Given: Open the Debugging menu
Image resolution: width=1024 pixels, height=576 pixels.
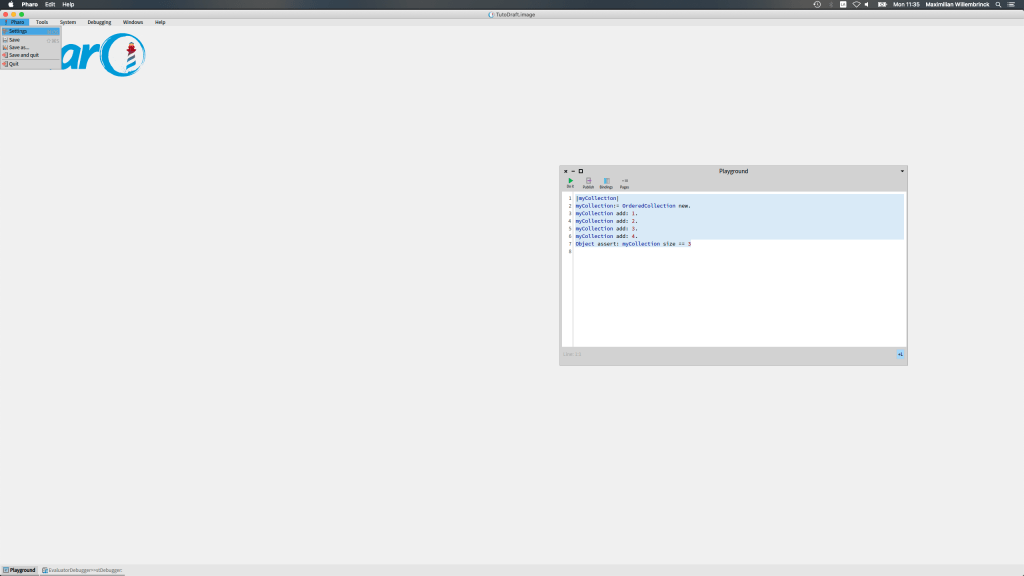Looking at the screenshot, I should point(99,22).
